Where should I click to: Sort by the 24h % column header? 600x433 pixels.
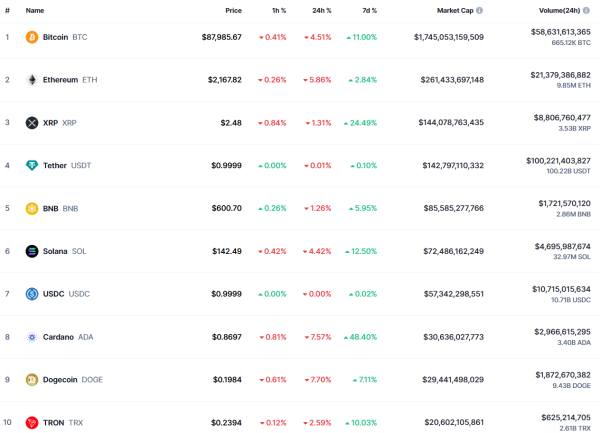322,10
